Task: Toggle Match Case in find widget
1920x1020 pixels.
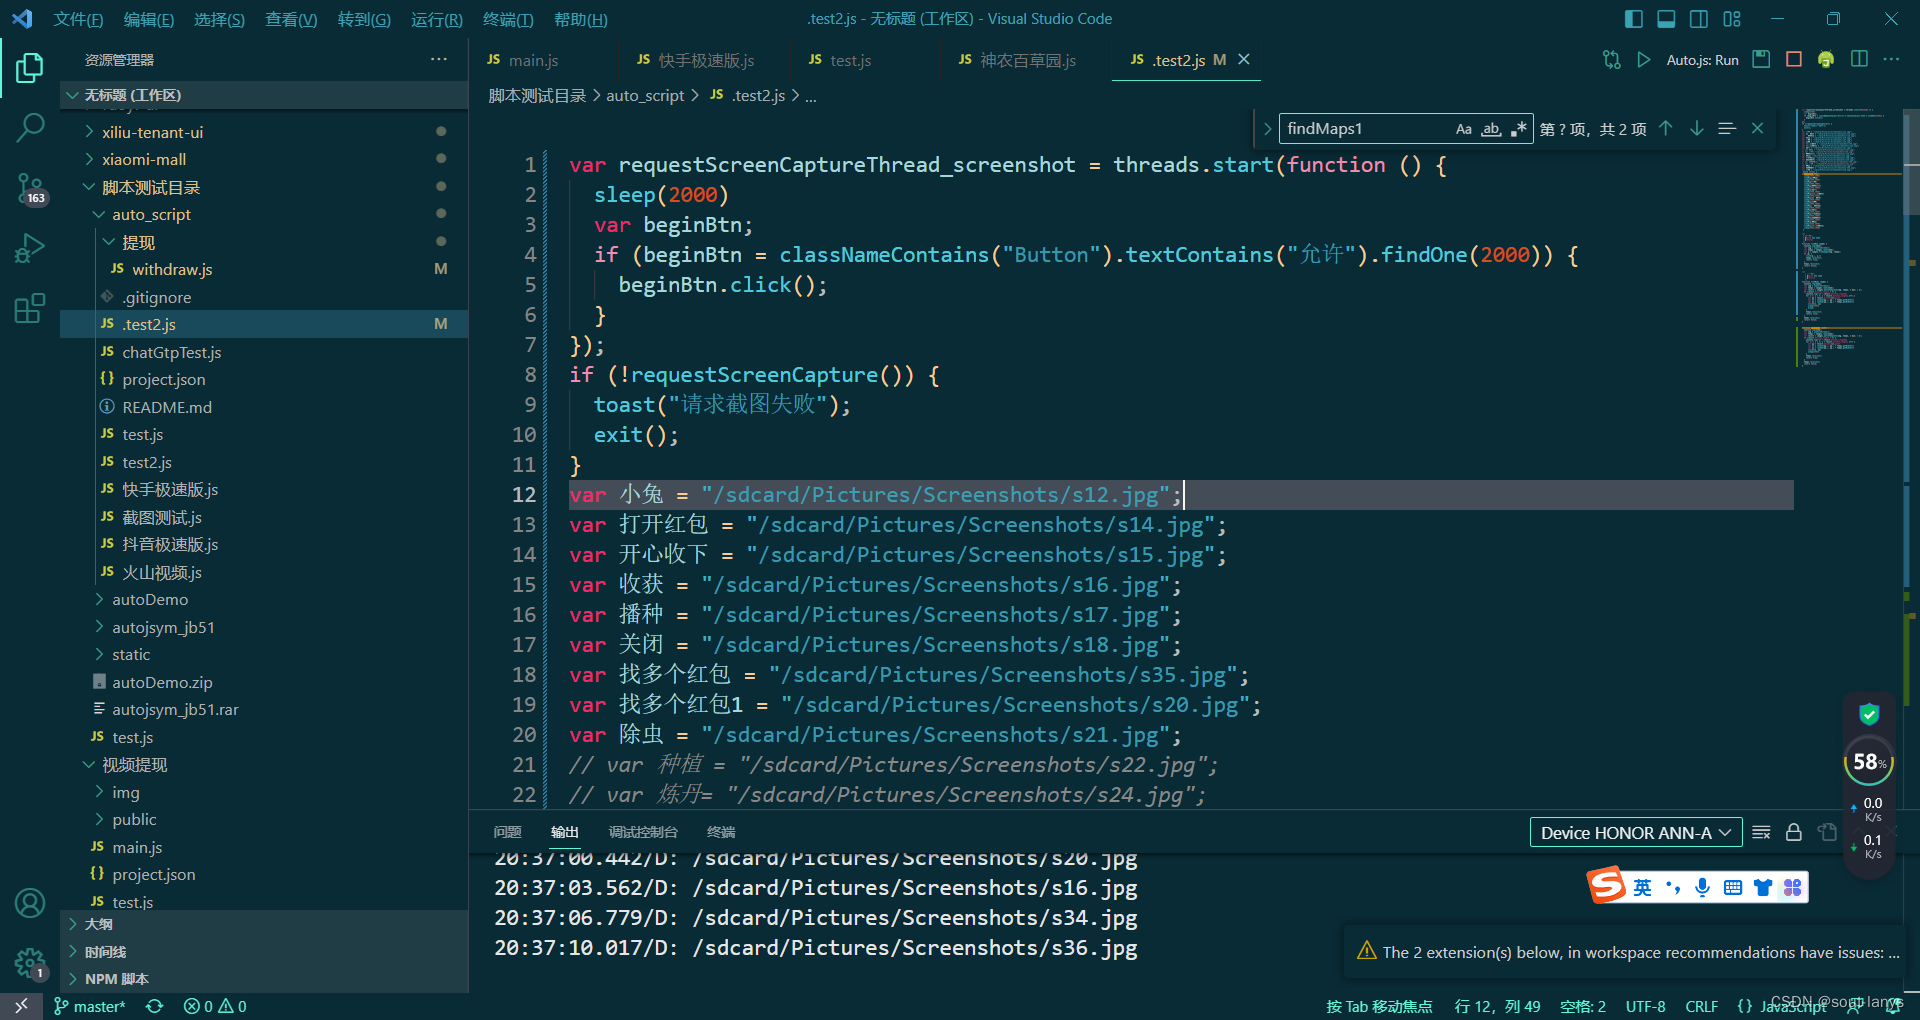Action: [x=1464, y=128]
